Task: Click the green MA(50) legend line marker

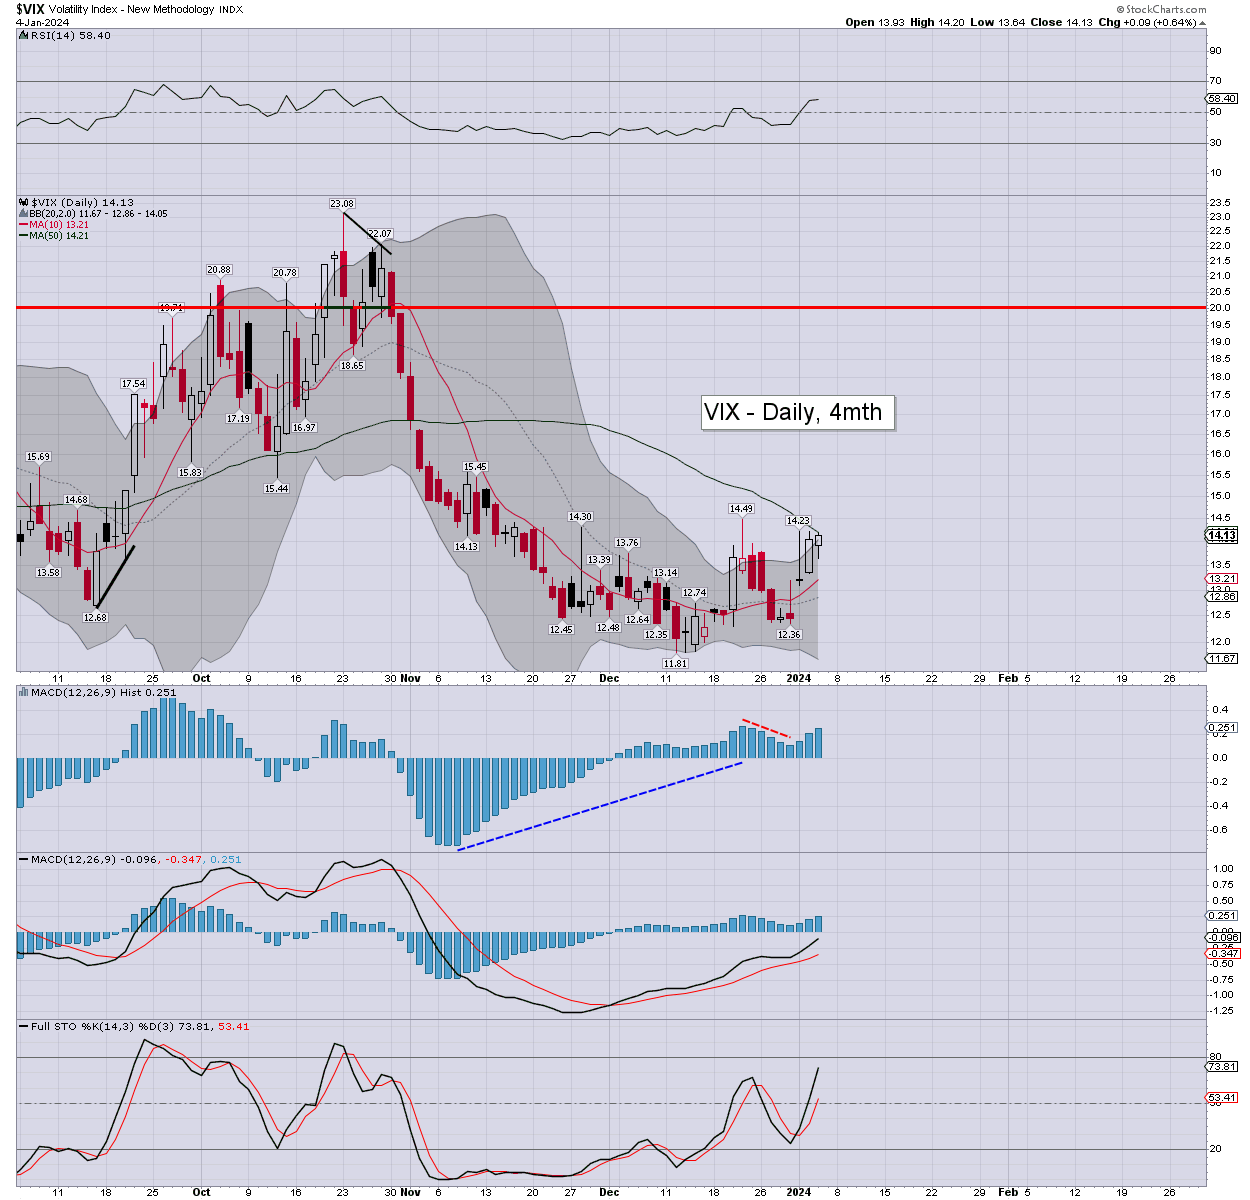Action: (23, 236)
